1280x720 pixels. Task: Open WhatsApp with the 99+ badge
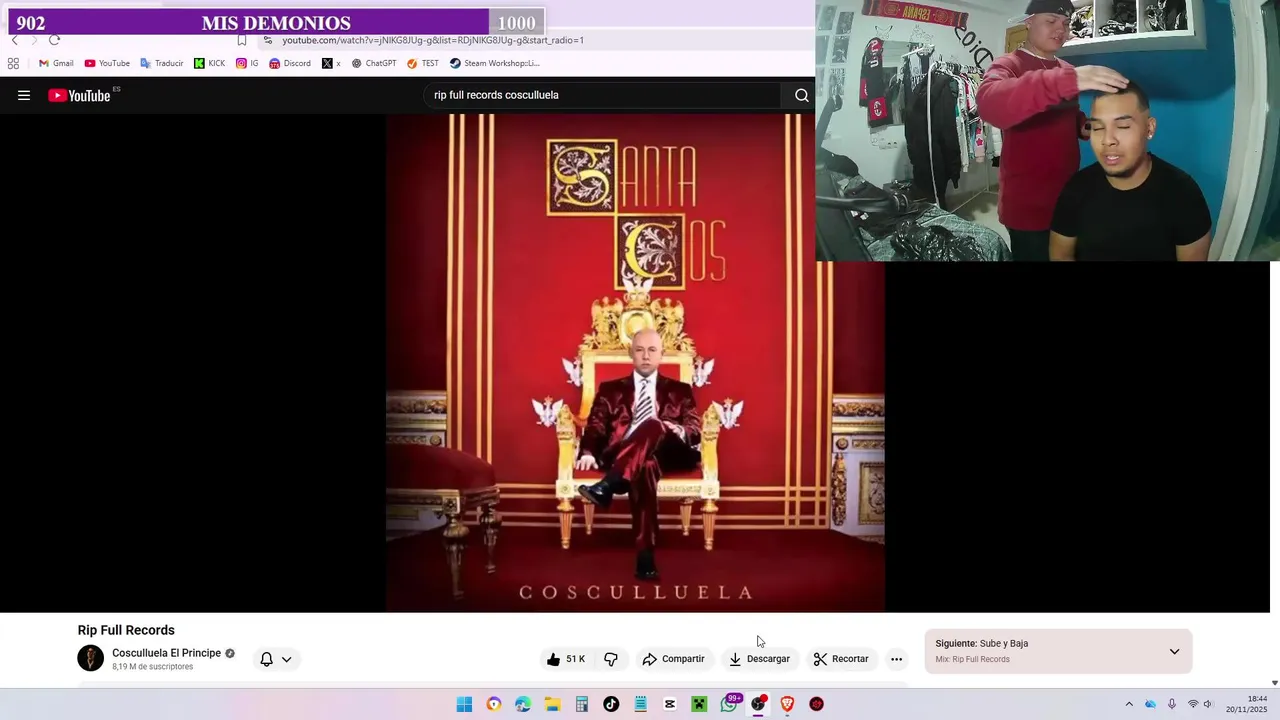click(730, 703)
